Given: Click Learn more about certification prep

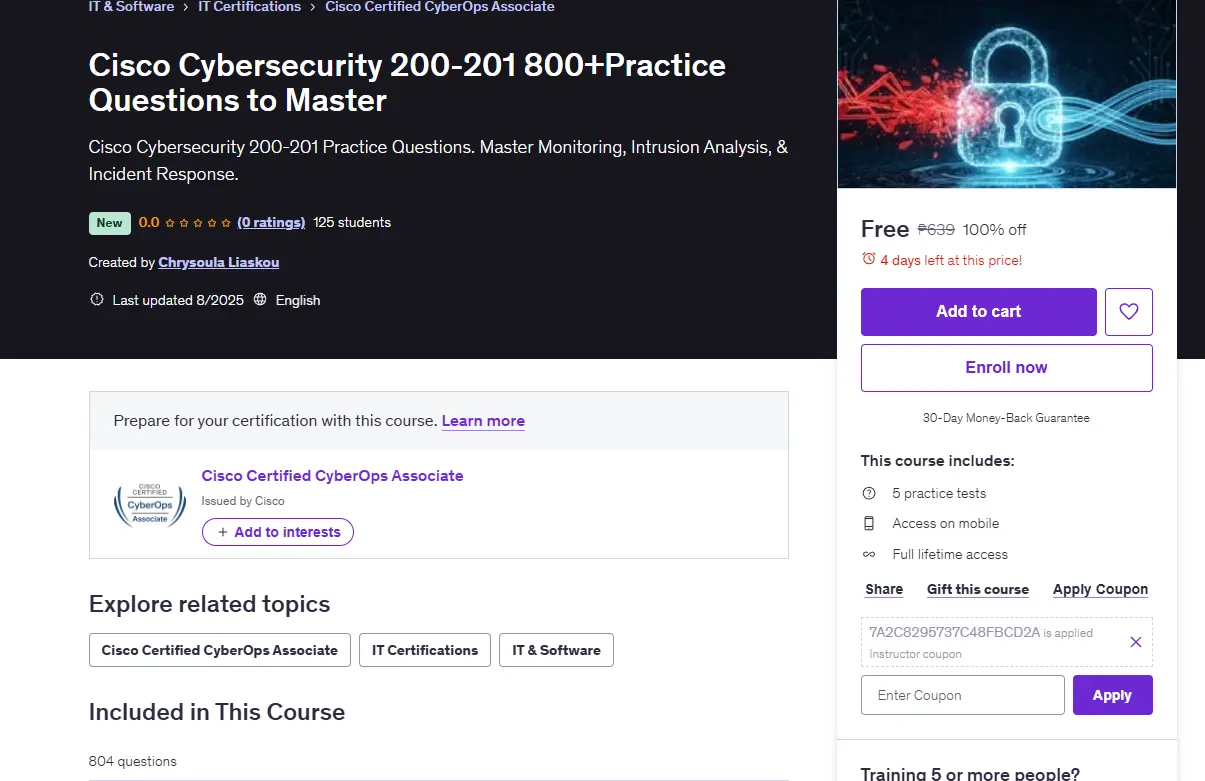Looking at the screenshot, I should (483, 421).
